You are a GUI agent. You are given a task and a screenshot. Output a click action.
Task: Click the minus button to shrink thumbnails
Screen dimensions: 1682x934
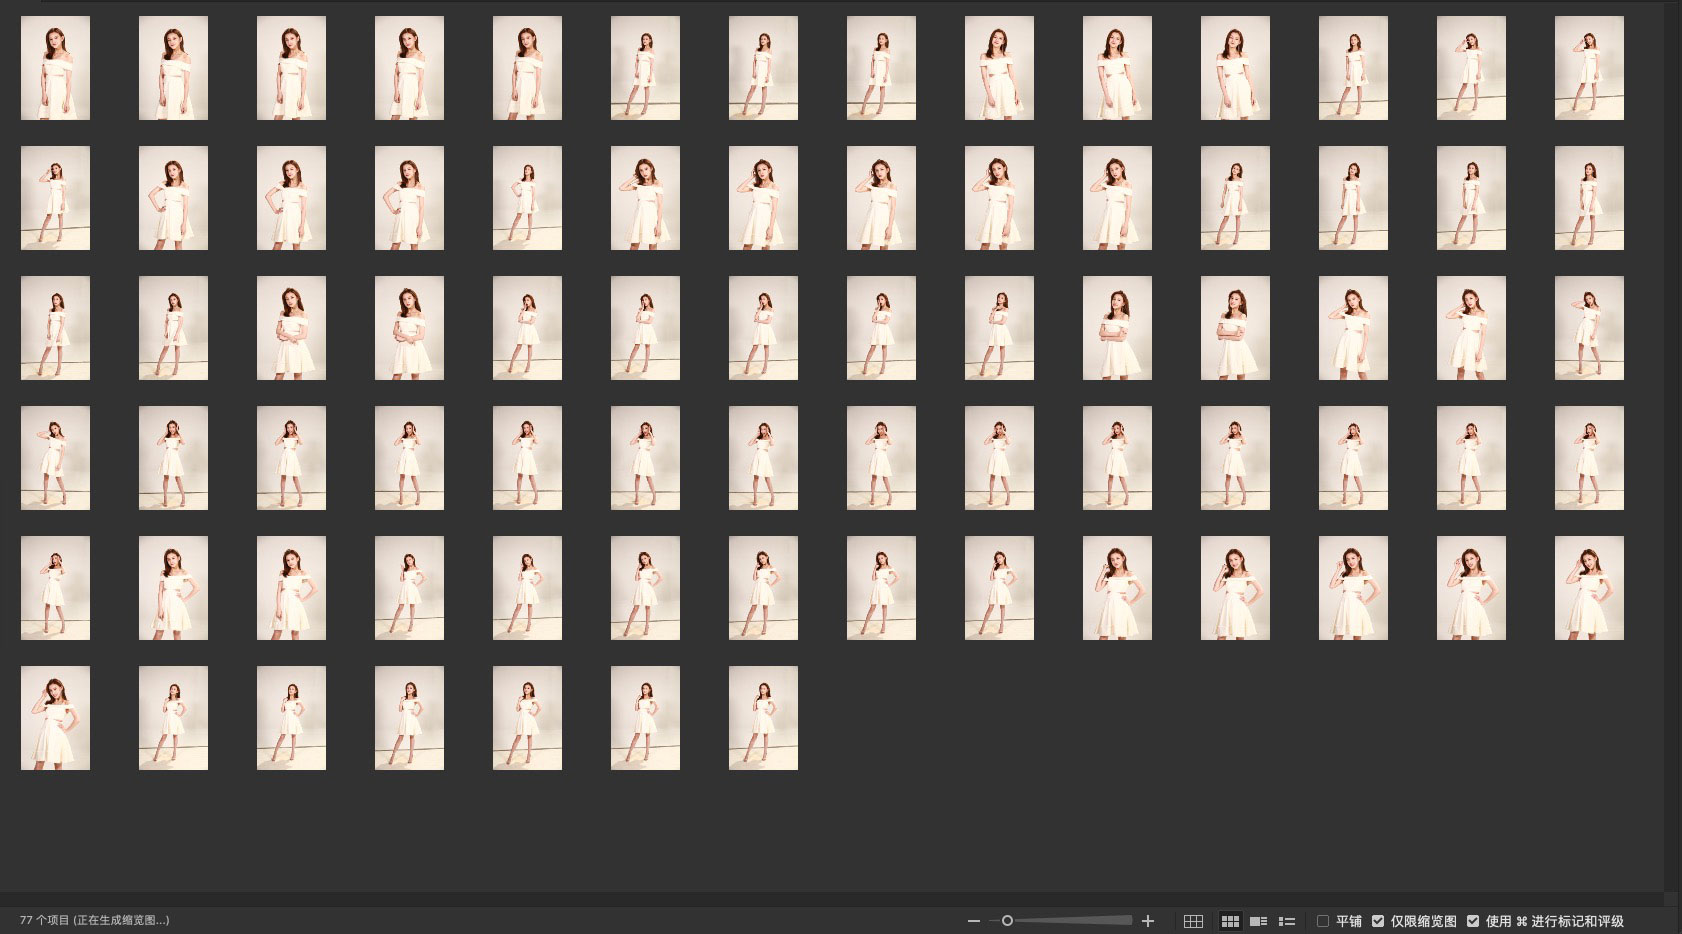click(973, 921)
